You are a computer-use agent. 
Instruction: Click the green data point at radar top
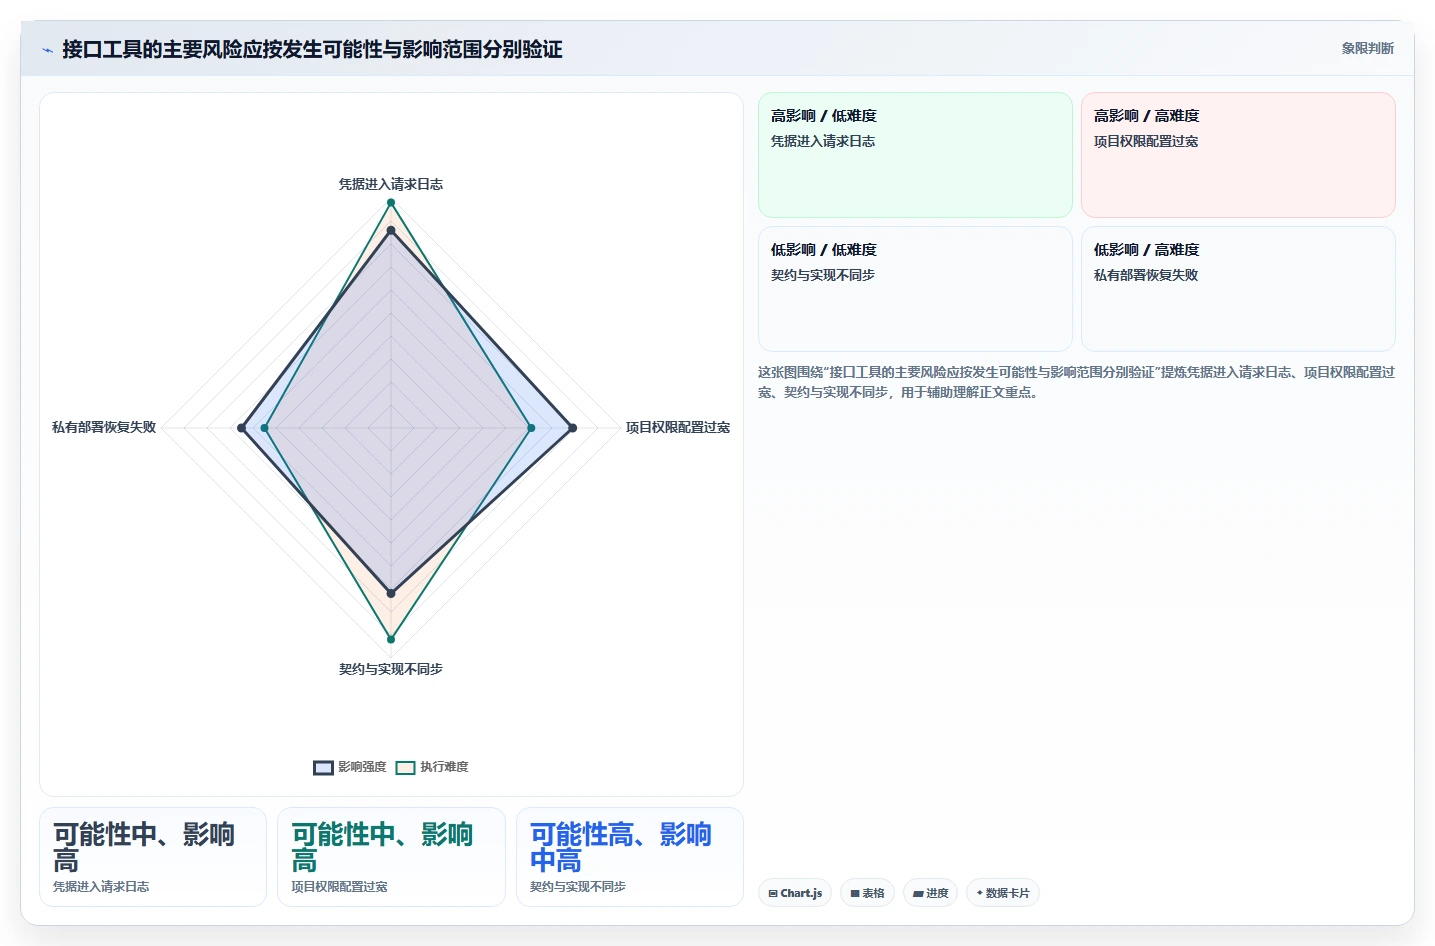click(391, 203)
